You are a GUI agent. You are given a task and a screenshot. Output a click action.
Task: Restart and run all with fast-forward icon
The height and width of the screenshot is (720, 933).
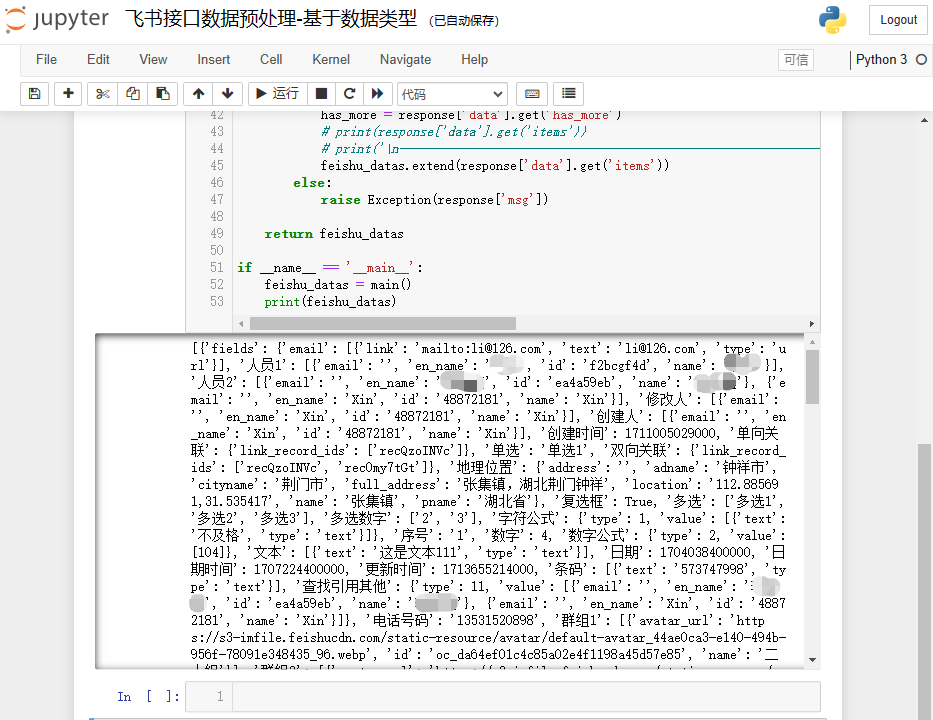(x=378, y=93)
